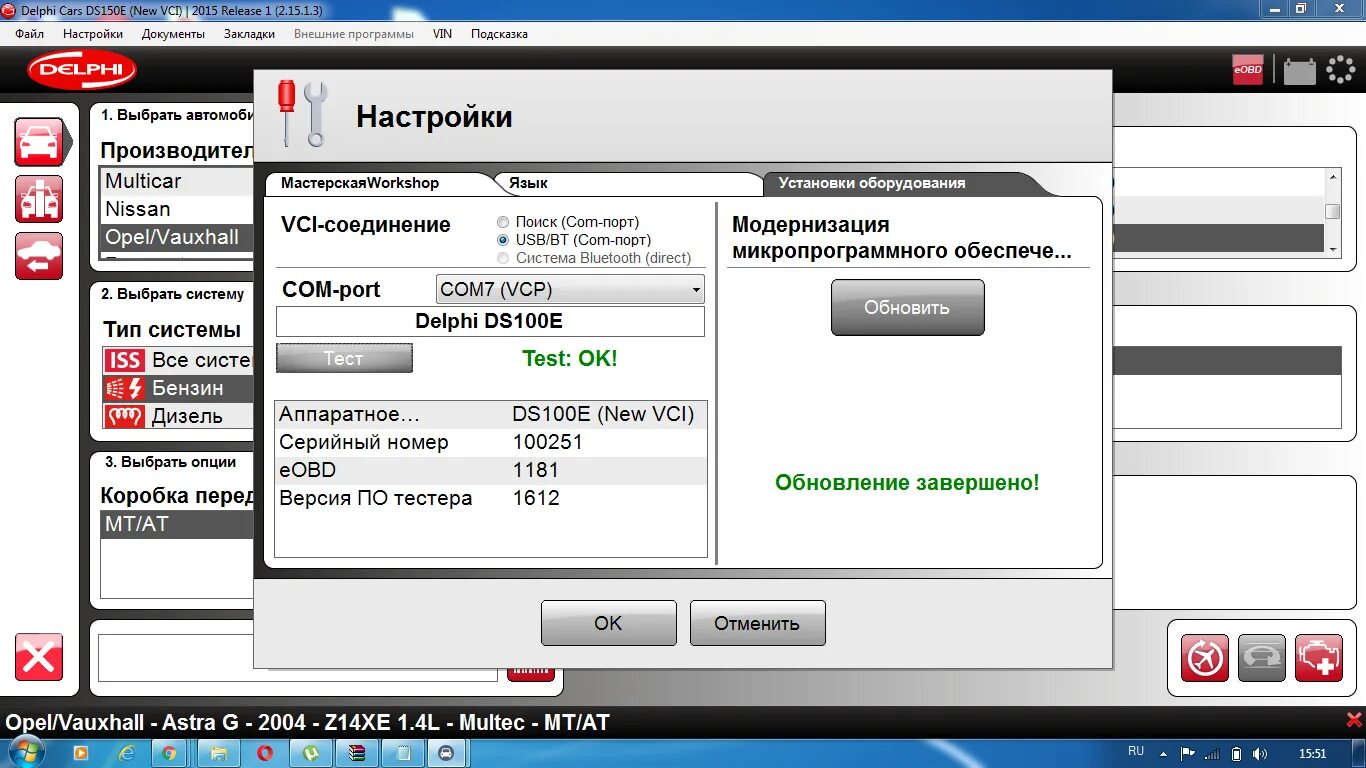This screenshot has height=768, width=1366.
Task: Click the dotted circle activity icon
Action: click(1340, 69)
